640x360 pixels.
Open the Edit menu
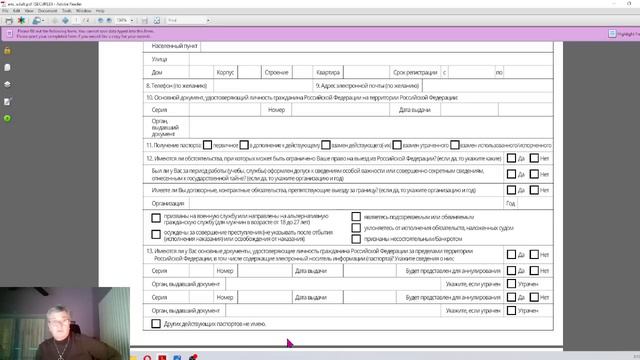click(x=16, y=11)
